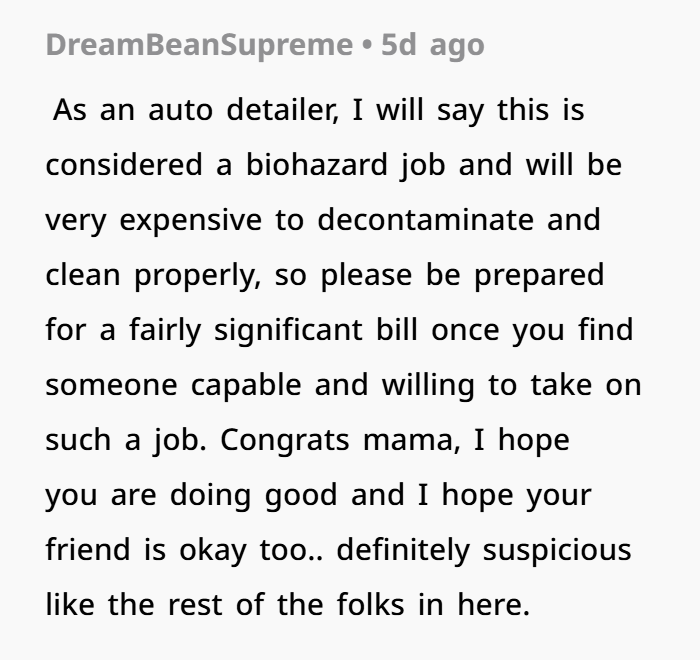The height and width of the screenshot is (660, 700).
Task: Click the bullet separator after the username
Action: tap(367, 45)
